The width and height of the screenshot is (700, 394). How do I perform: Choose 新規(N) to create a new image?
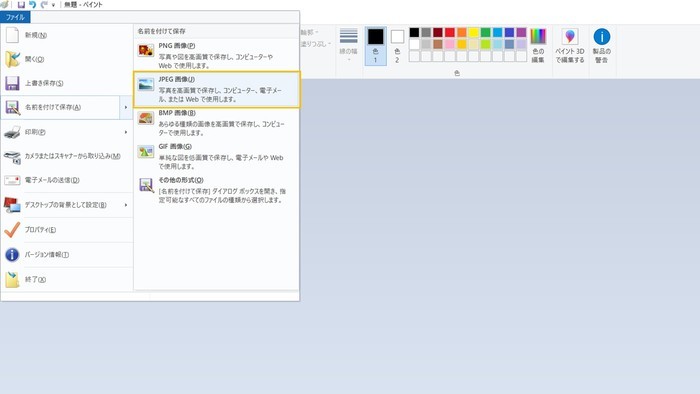[67, 35]
